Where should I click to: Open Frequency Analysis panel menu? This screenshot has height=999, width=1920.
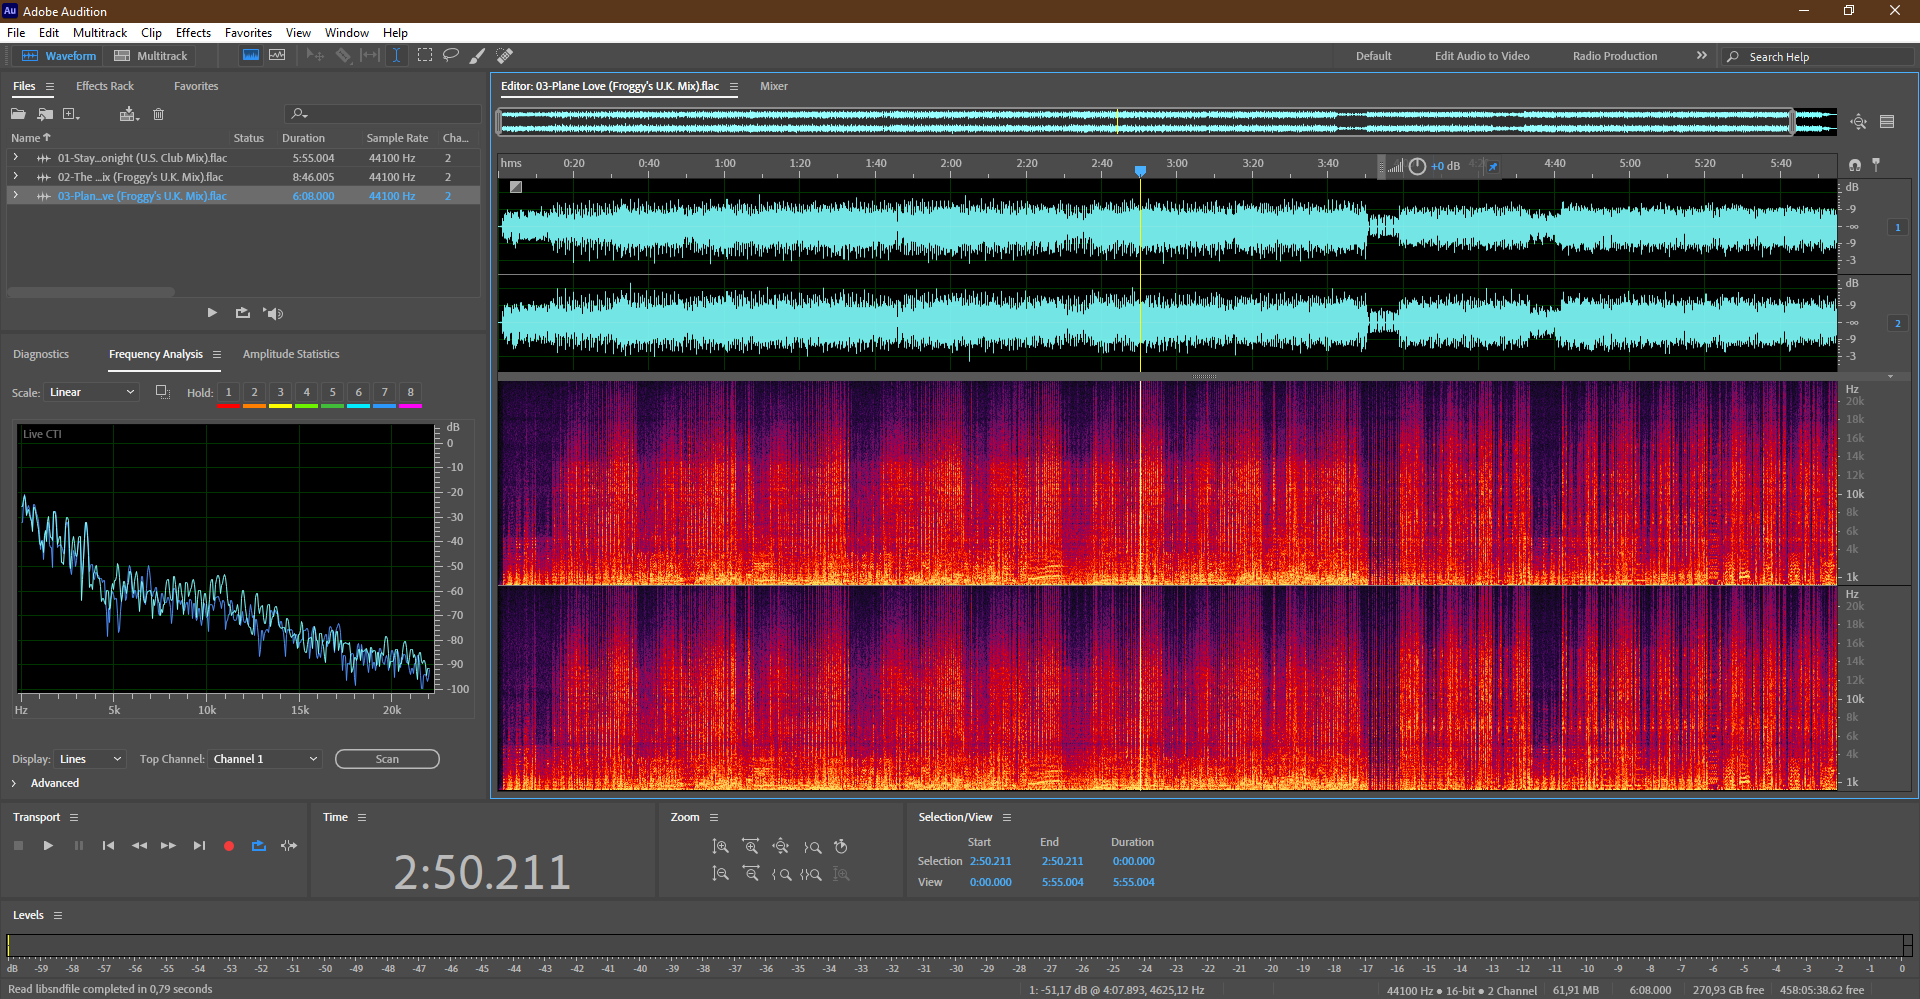coord(216,354)
